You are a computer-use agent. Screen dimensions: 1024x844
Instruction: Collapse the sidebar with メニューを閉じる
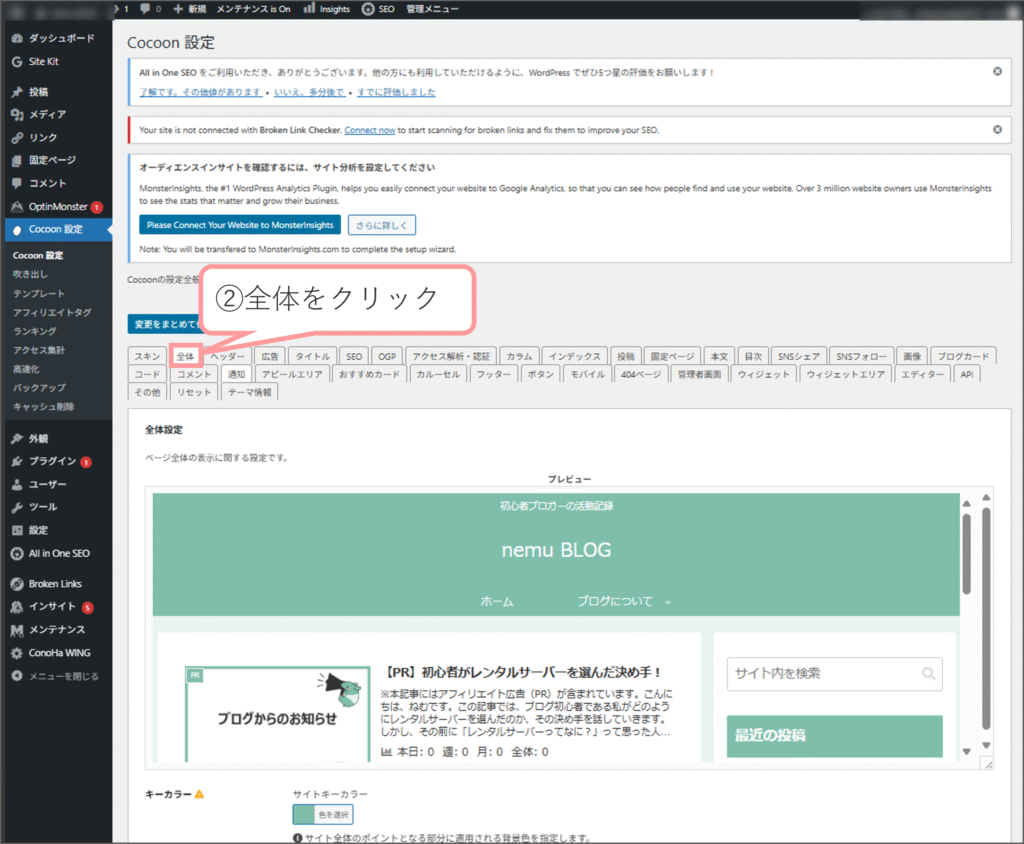pos(17,676)
